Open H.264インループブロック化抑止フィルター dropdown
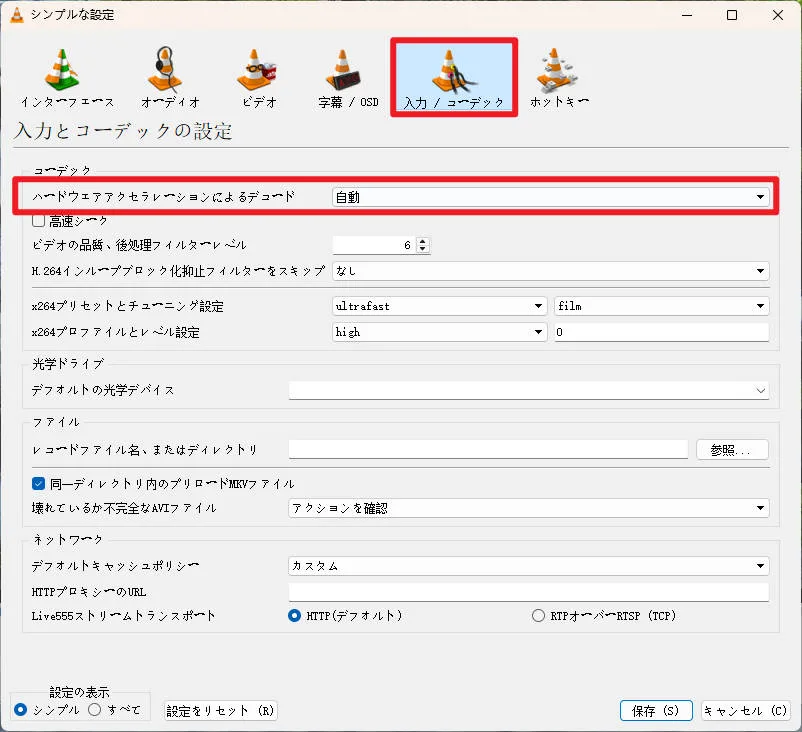Viewport: 802px width, 732px height. (551, 271)
